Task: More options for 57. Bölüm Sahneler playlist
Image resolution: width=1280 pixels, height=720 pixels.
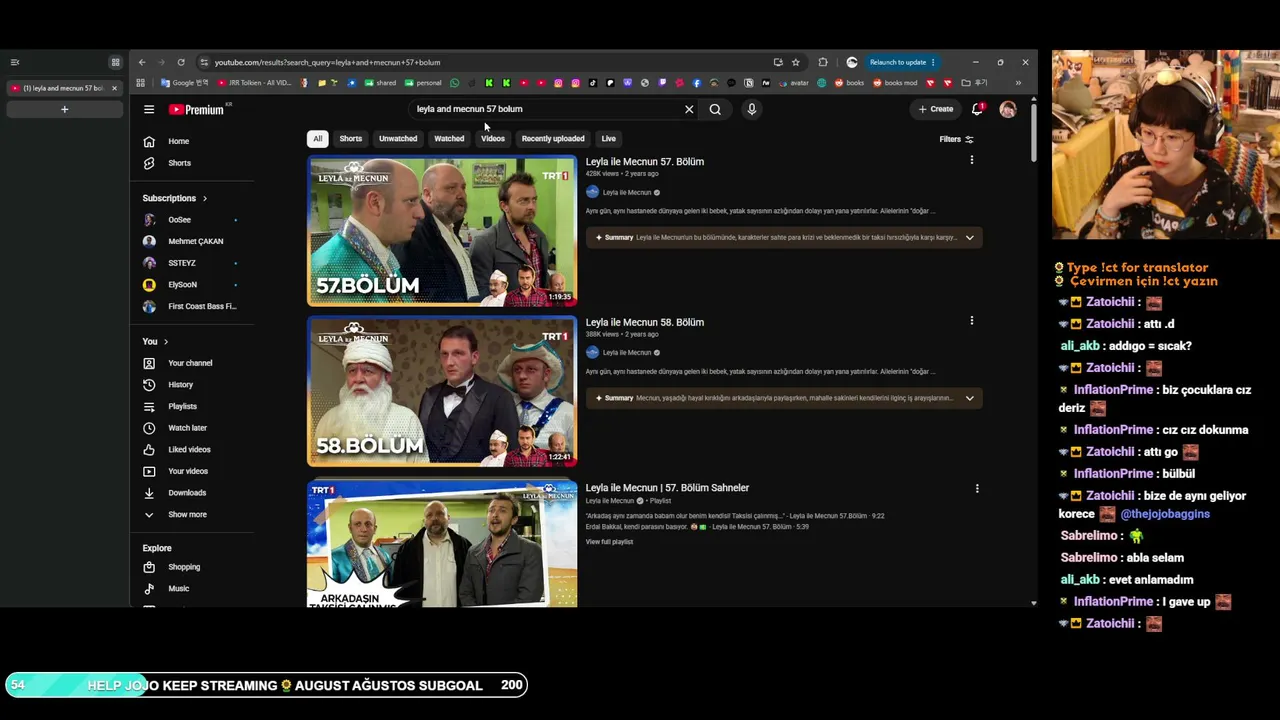Action: coord(977,489)
